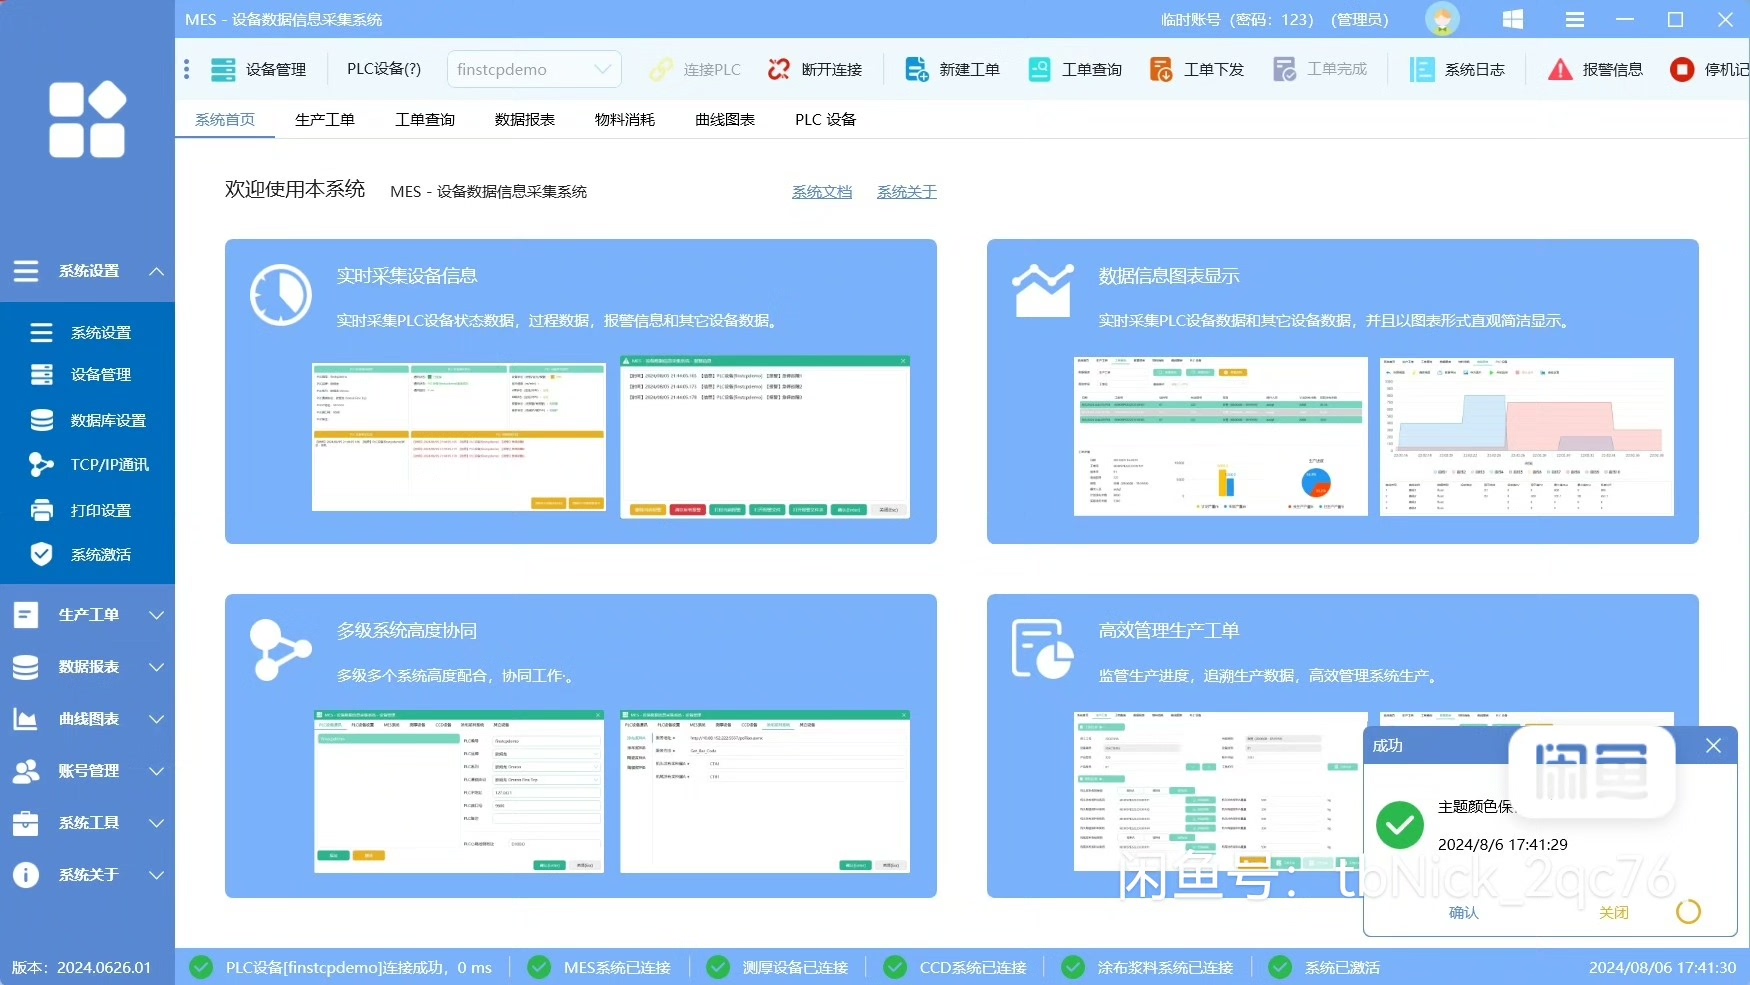The image size is (1750, 985).
Task: Open 新建工单 from the toolbar
Action: (x=916, y=69)
